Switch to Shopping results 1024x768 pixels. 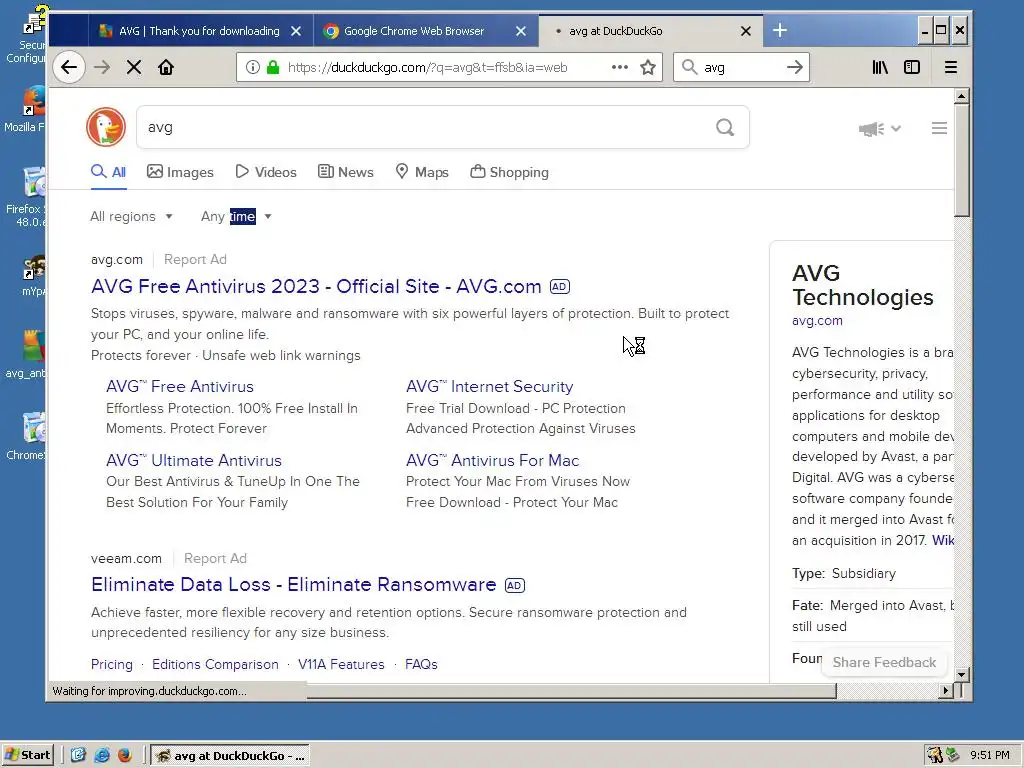click(x=509, y=172)
